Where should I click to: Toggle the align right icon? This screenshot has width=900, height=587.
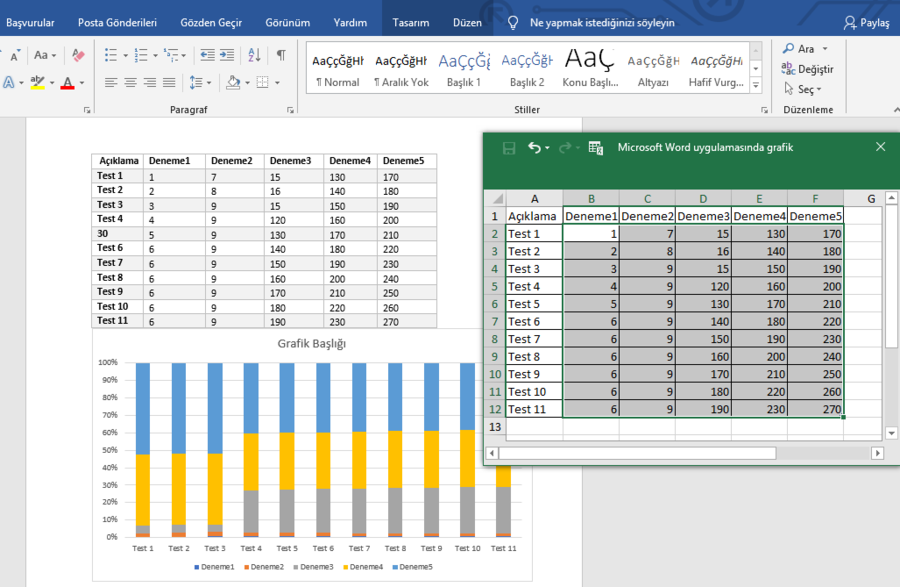[150, 83]
